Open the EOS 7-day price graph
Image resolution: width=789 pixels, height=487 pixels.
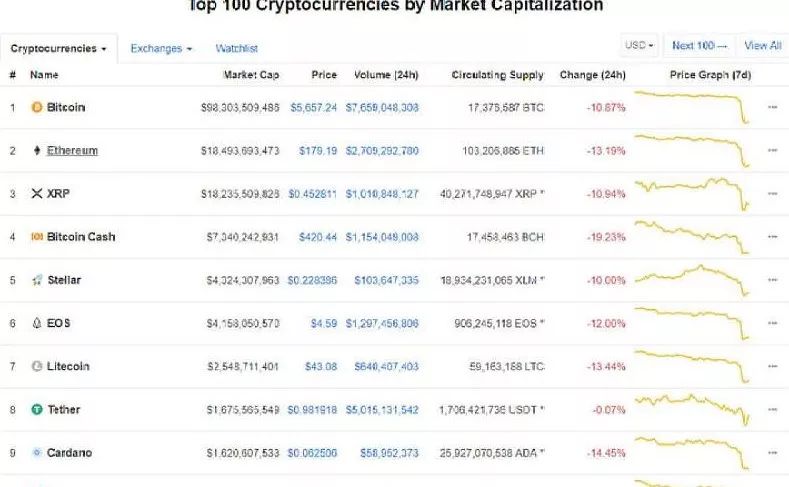692,323
